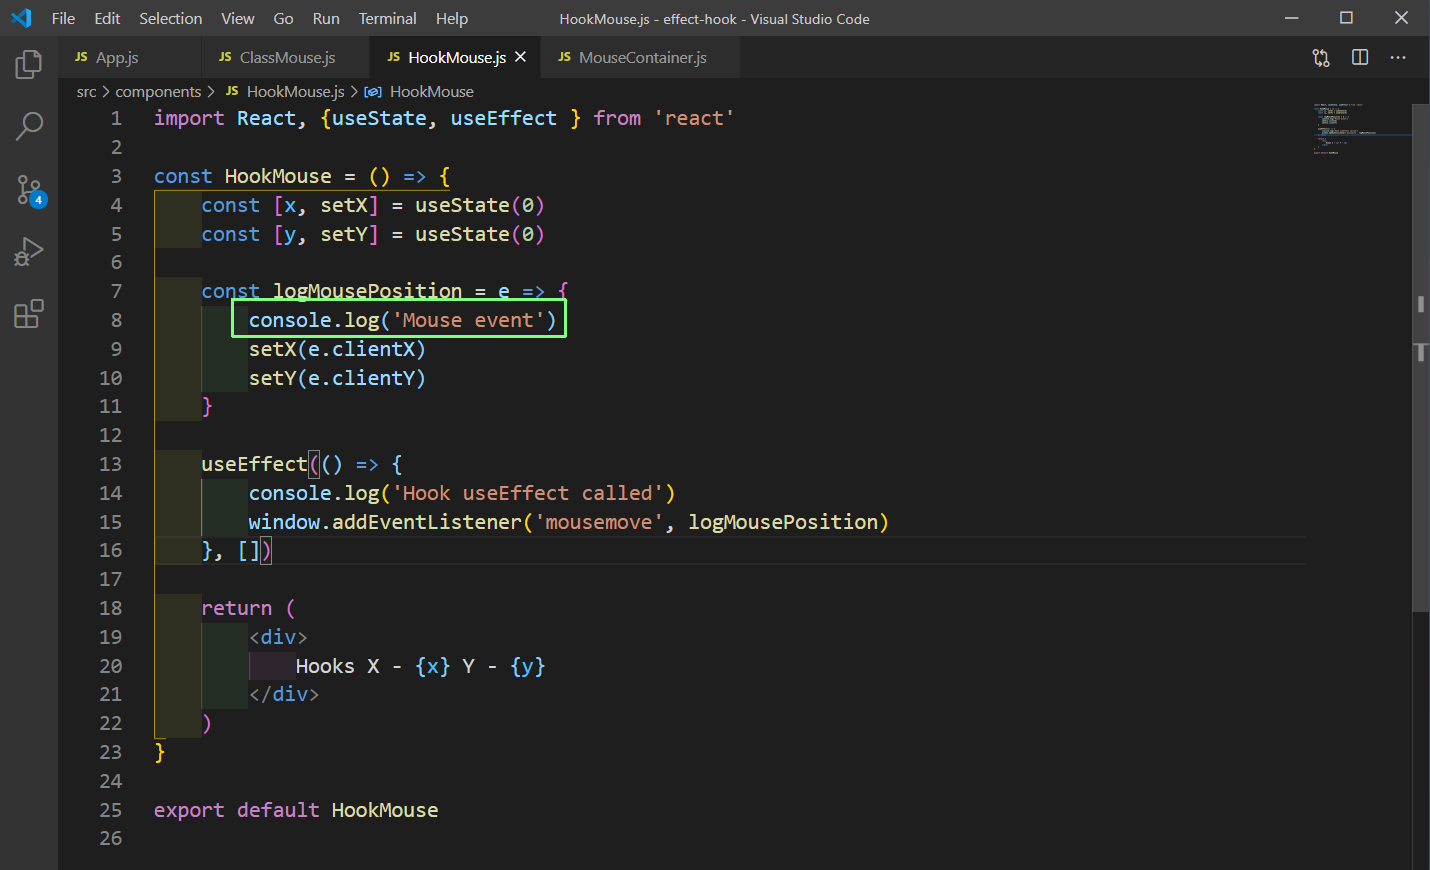Open Source Control view with badge 4
Viewport: 1430px width, 870px height.
[29, 190]
